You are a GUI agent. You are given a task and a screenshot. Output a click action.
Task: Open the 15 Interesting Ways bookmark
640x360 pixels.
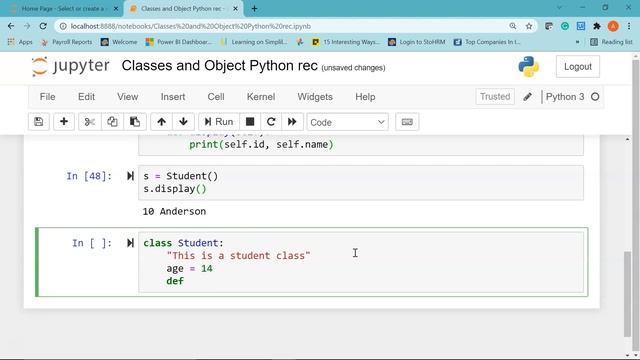coord(346,42)
